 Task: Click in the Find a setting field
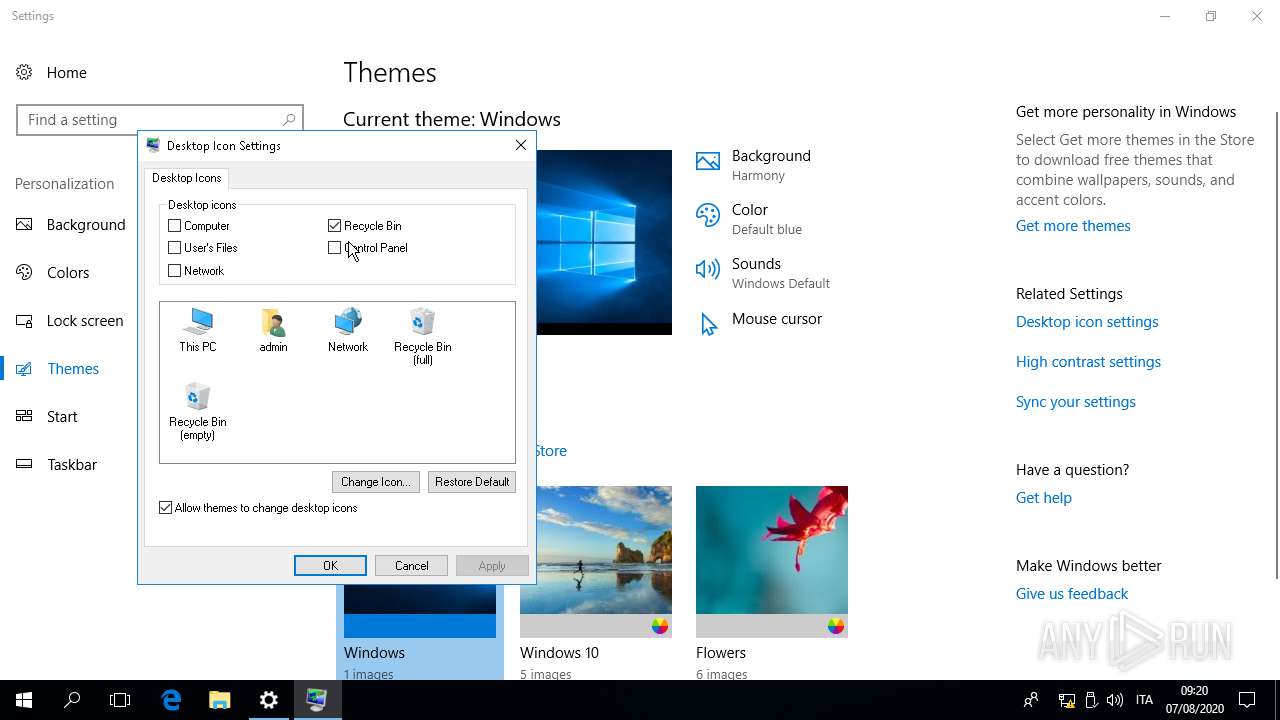[160, 119]
